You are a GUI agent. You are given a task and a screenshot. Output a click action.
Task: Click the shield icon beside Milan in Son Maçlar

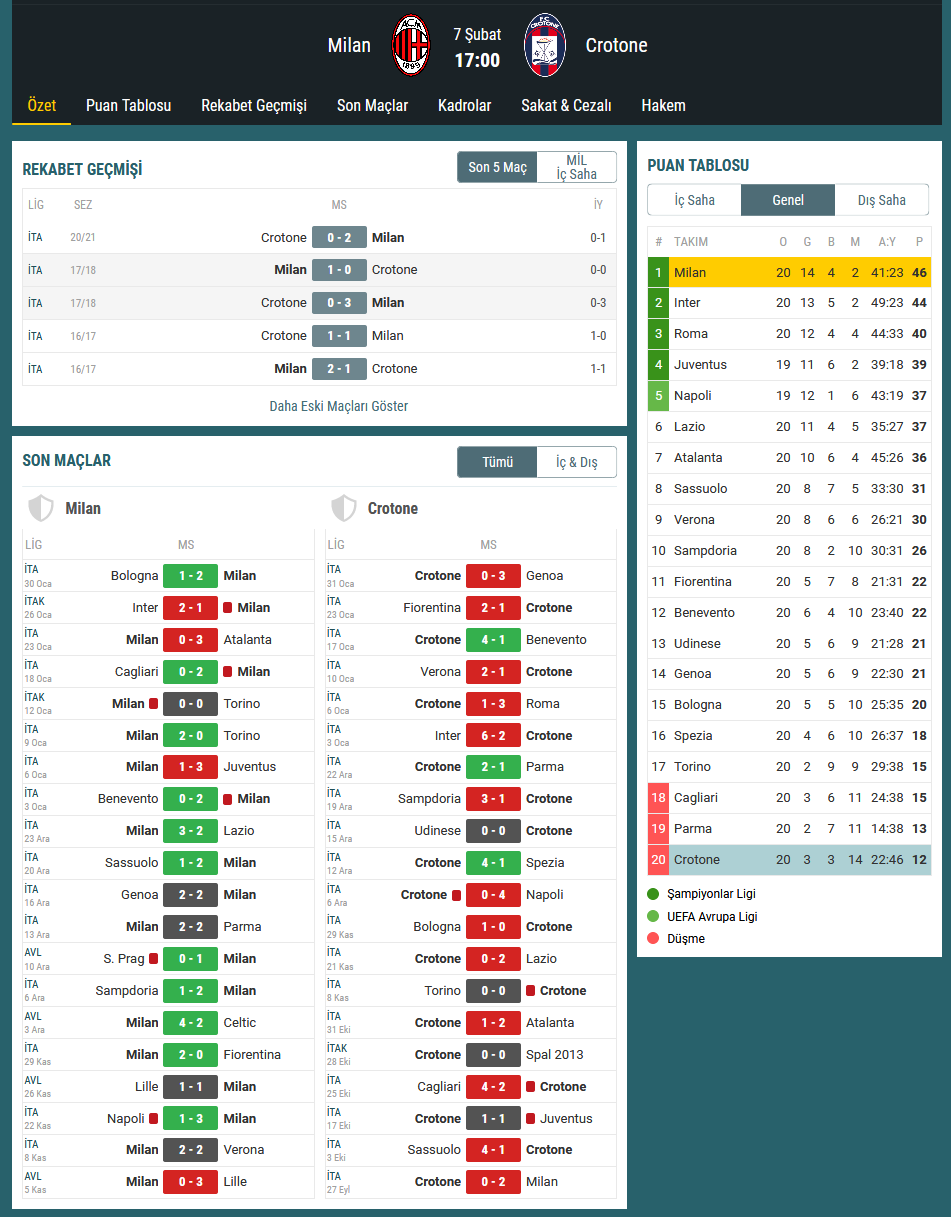click(41, 508)
